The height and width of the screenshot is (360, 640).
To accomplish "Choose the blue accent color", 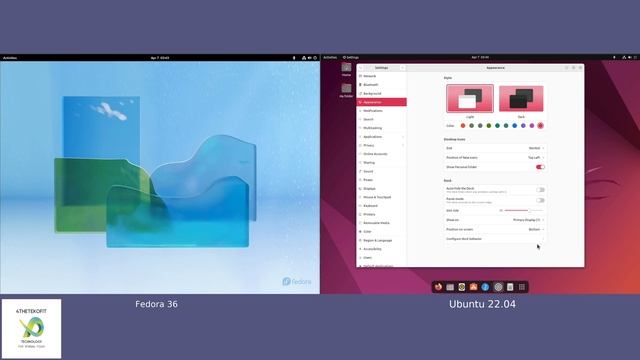I will point(515,126).
